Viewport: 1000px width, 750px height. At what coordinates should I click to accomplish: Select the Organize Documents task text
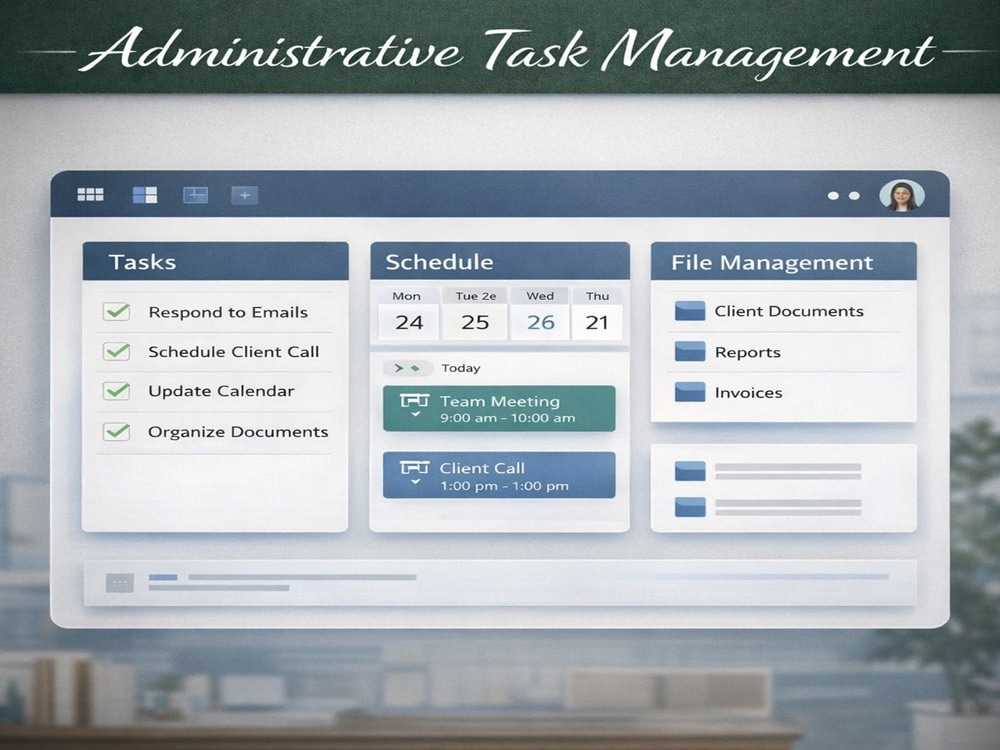coord(238,432)
